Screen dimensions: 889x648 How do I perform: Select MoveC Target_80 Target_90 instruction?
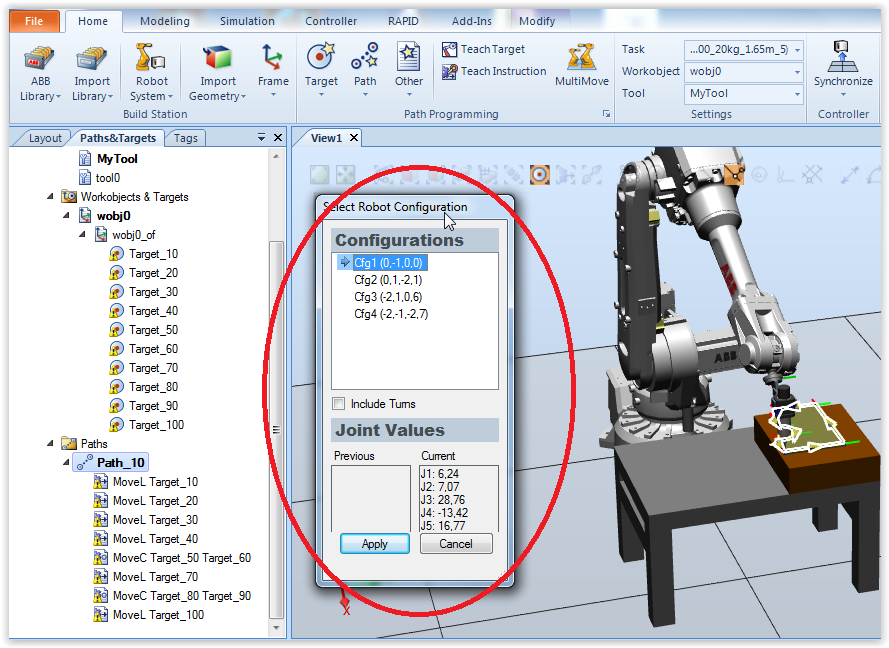[172, 596]
